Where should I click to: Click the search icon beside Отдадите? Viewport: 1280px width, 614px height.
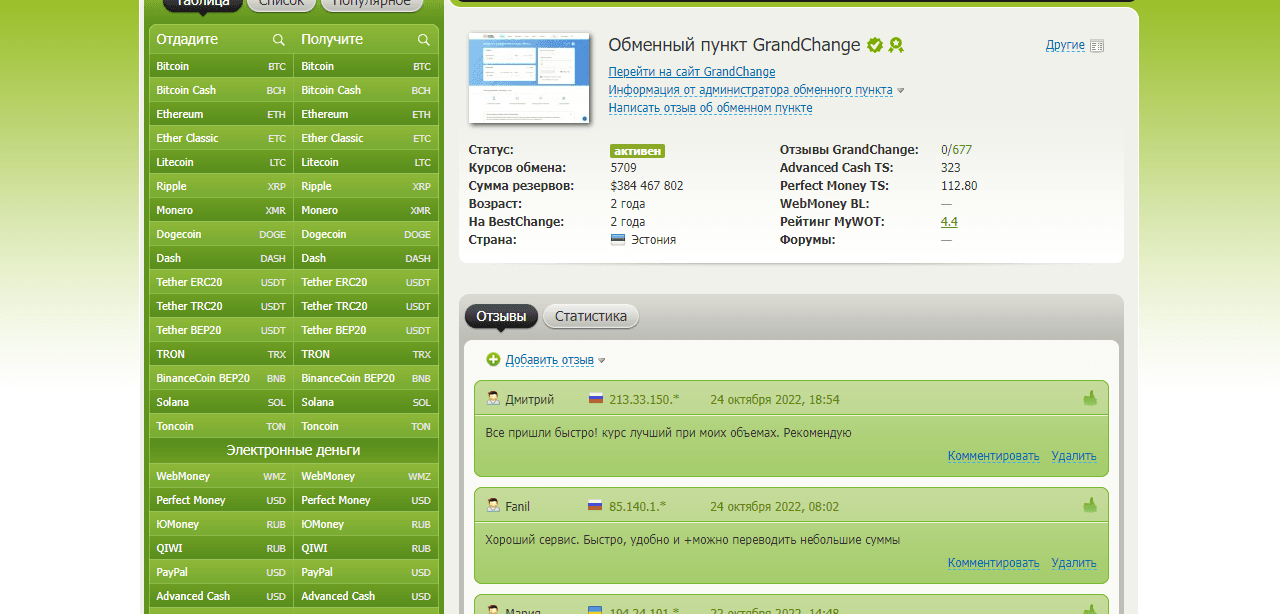pos(279,40)
